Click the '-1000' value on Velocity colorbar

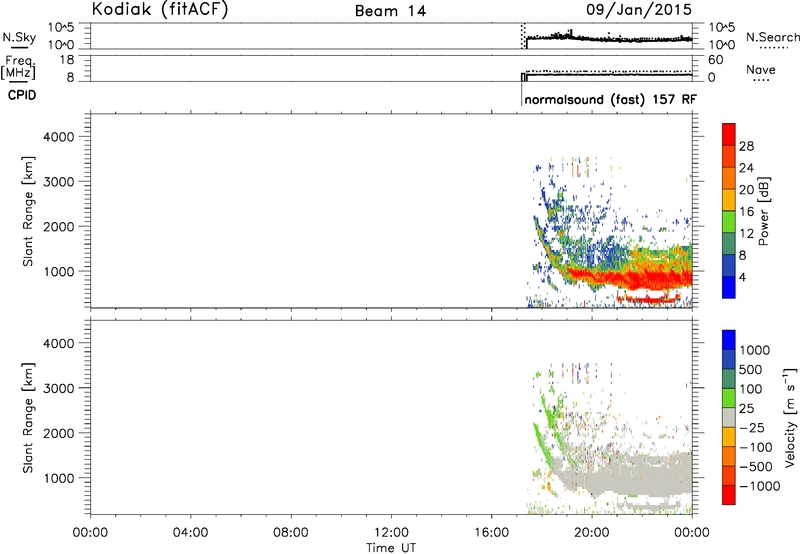point(760,486)
